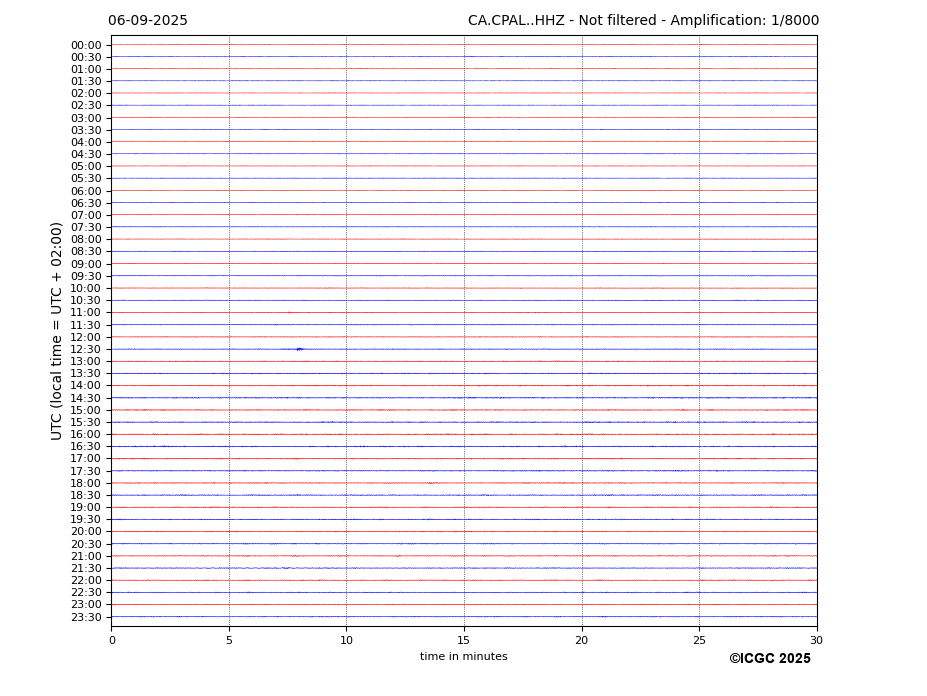Click x-axis tick label 30

816,640
